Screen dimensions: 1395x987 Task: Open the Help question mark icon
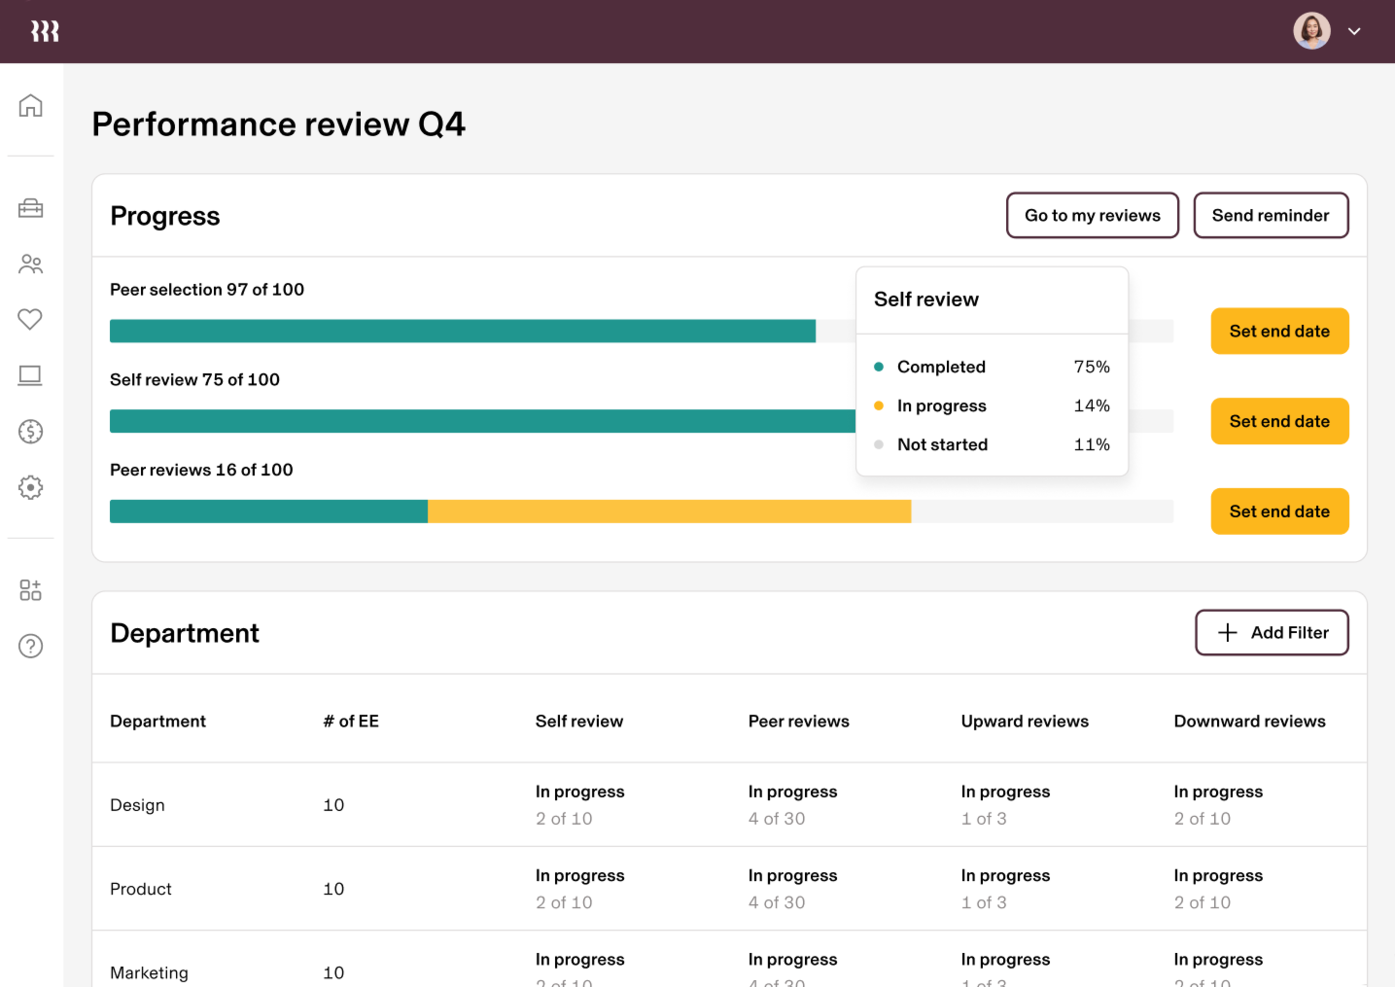[30, 646]
